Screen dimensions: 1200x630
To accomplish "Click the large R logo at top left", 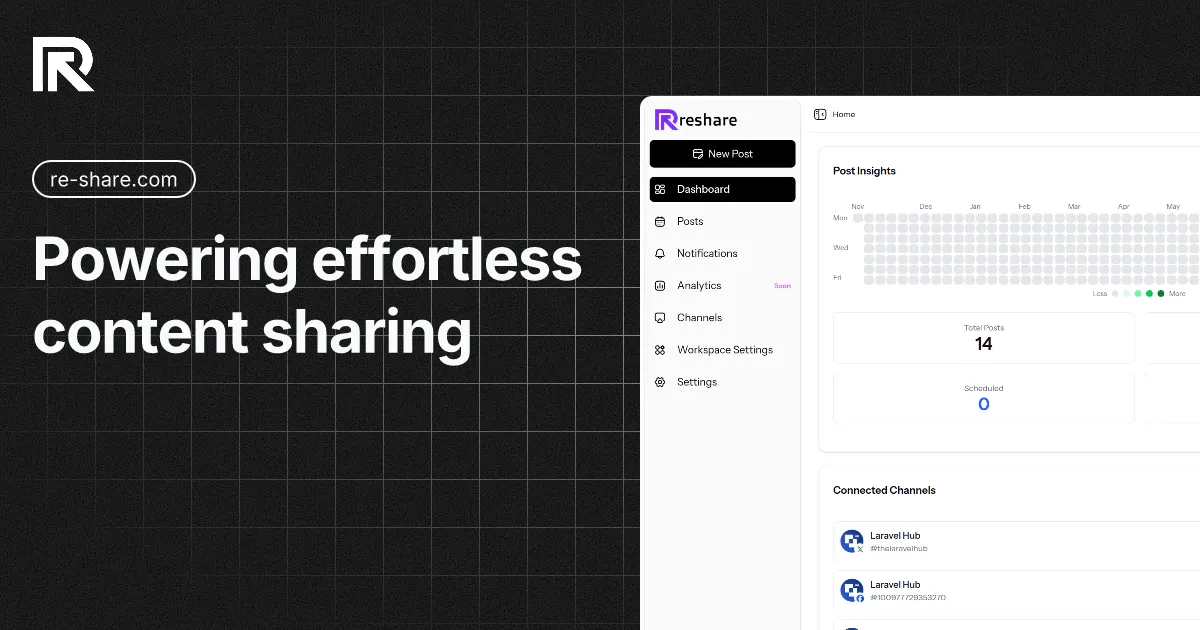I will pos(63,64).
